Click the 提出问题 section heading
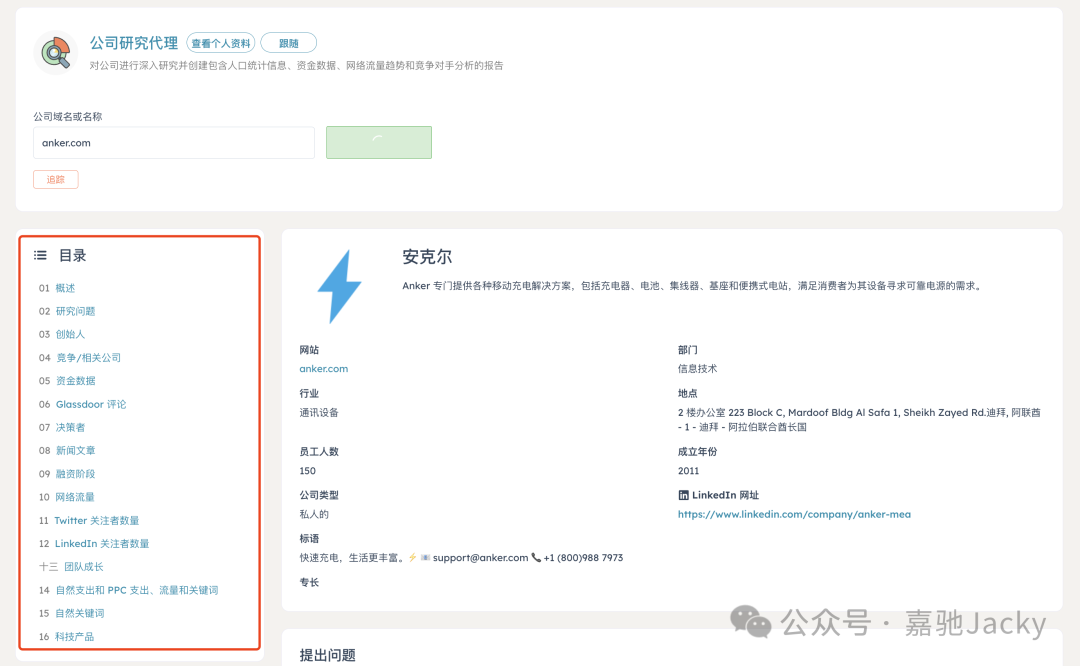The image size is (1080, 666). point(327,655)
